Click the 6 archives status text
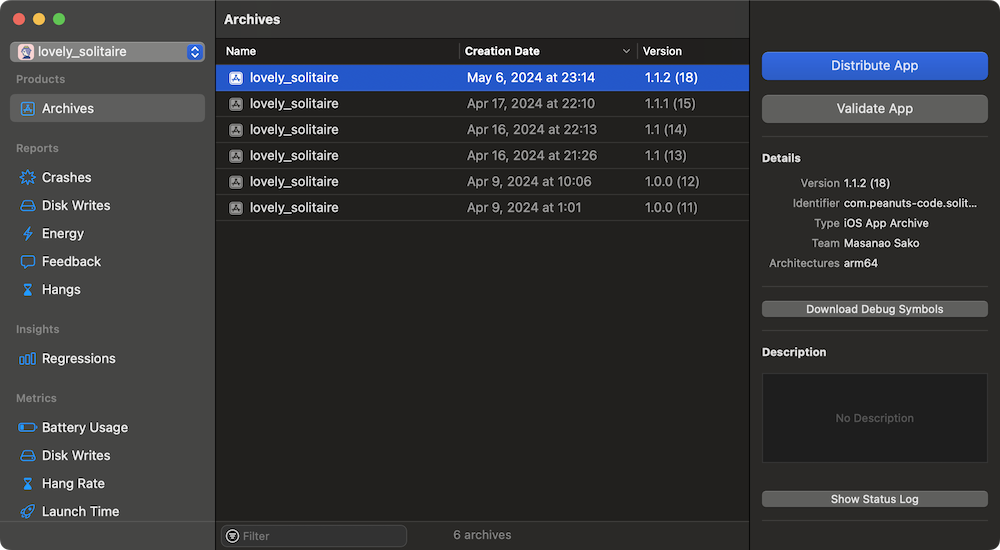The image size is (1000, 550). (x=482, y=535)
